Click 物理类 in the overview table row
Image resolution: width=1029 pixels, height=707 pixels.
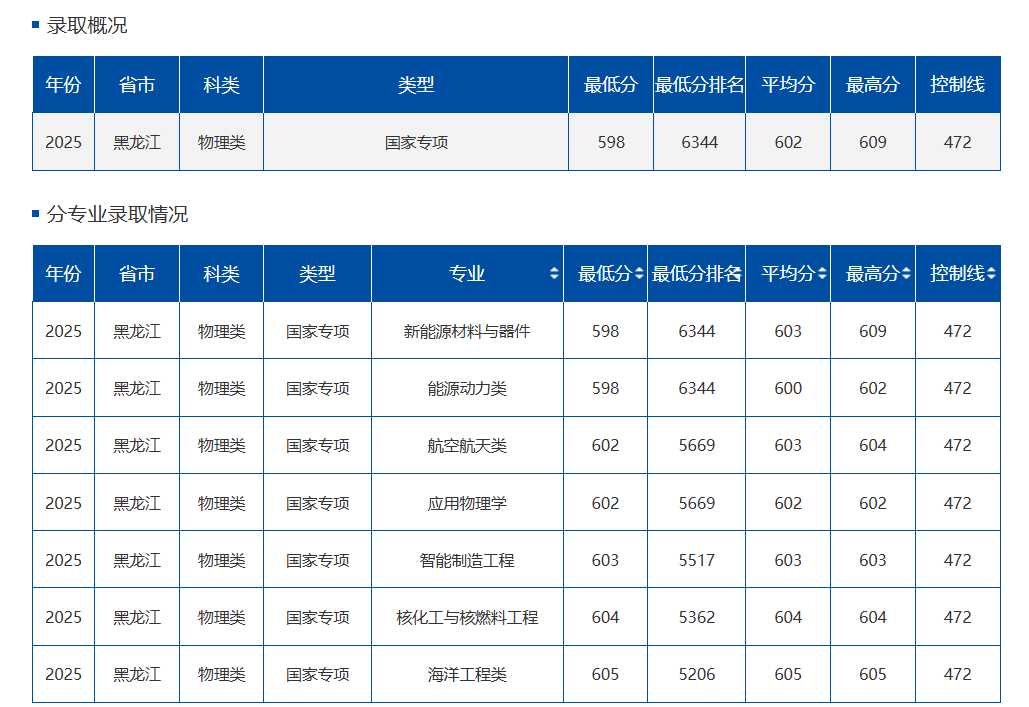click(221, 142)
